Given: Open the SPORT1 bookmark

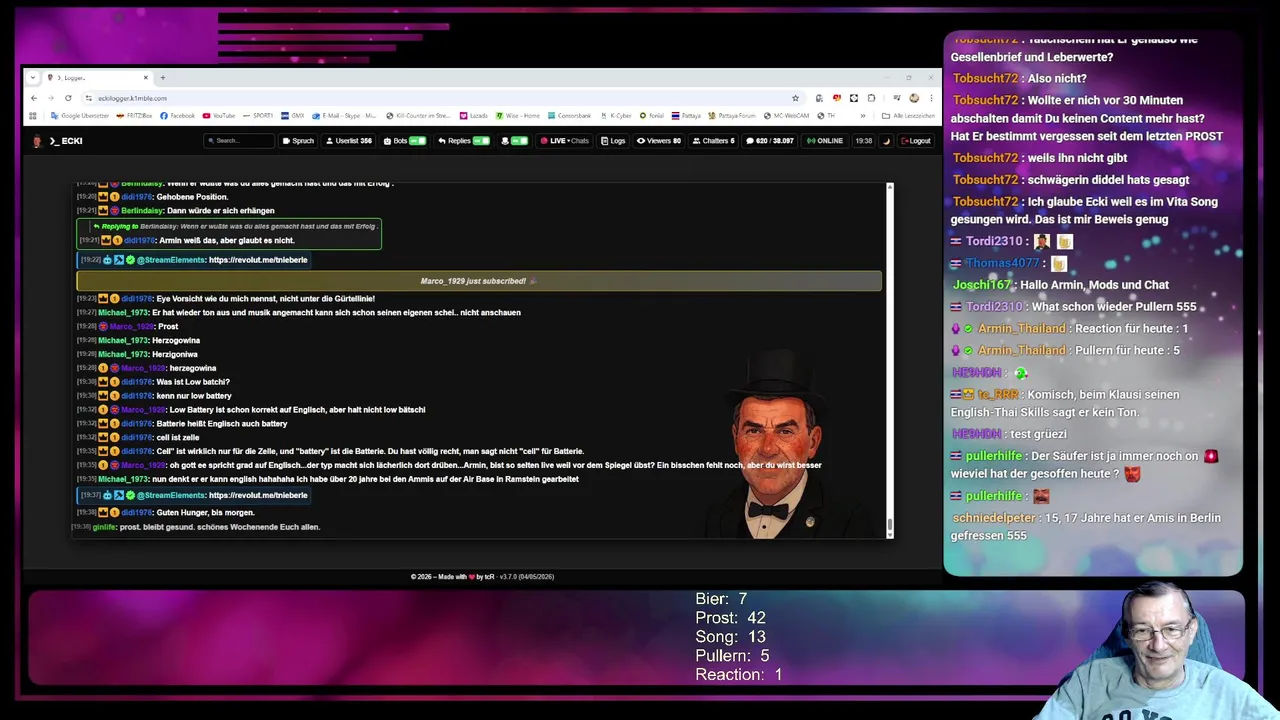Looking at the screenshot, I should point(258,116).
